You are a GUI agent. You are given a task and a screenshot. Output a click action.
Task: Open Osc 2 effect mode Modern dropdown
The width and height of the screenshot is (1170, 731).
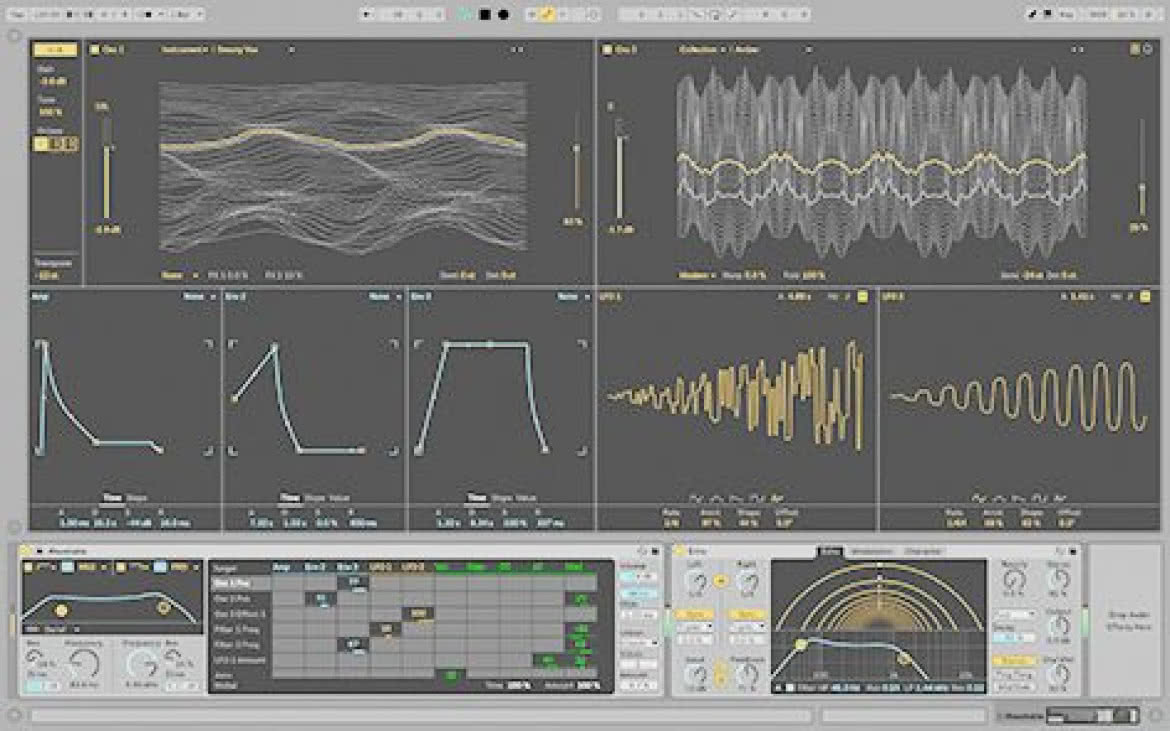coord(697,275)
